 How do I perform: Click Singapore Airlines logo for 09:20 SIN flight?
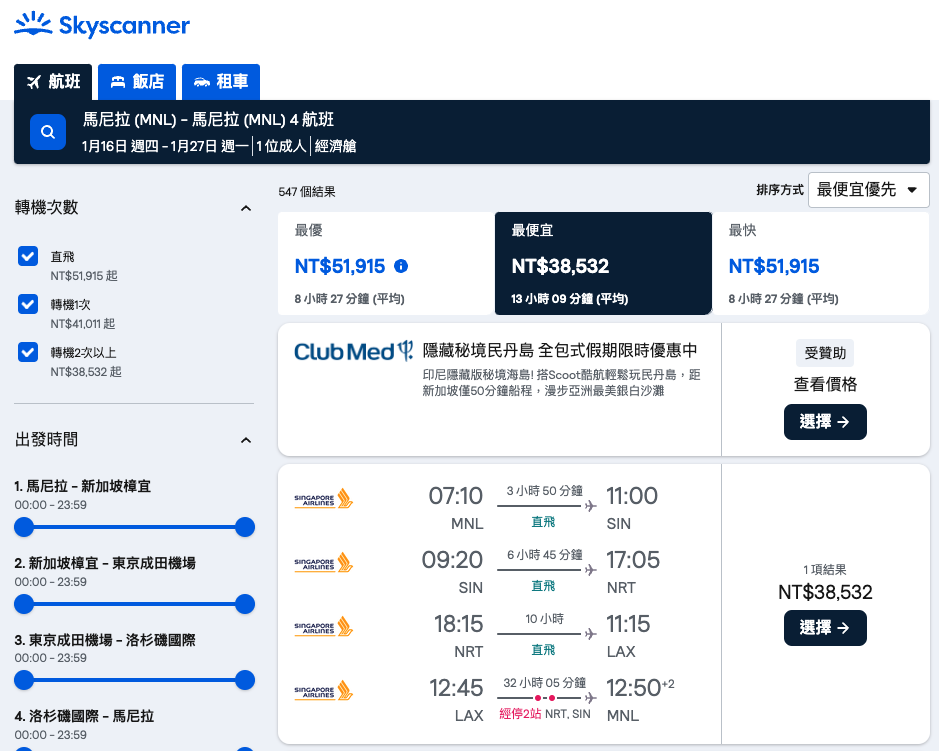point(323,563)
